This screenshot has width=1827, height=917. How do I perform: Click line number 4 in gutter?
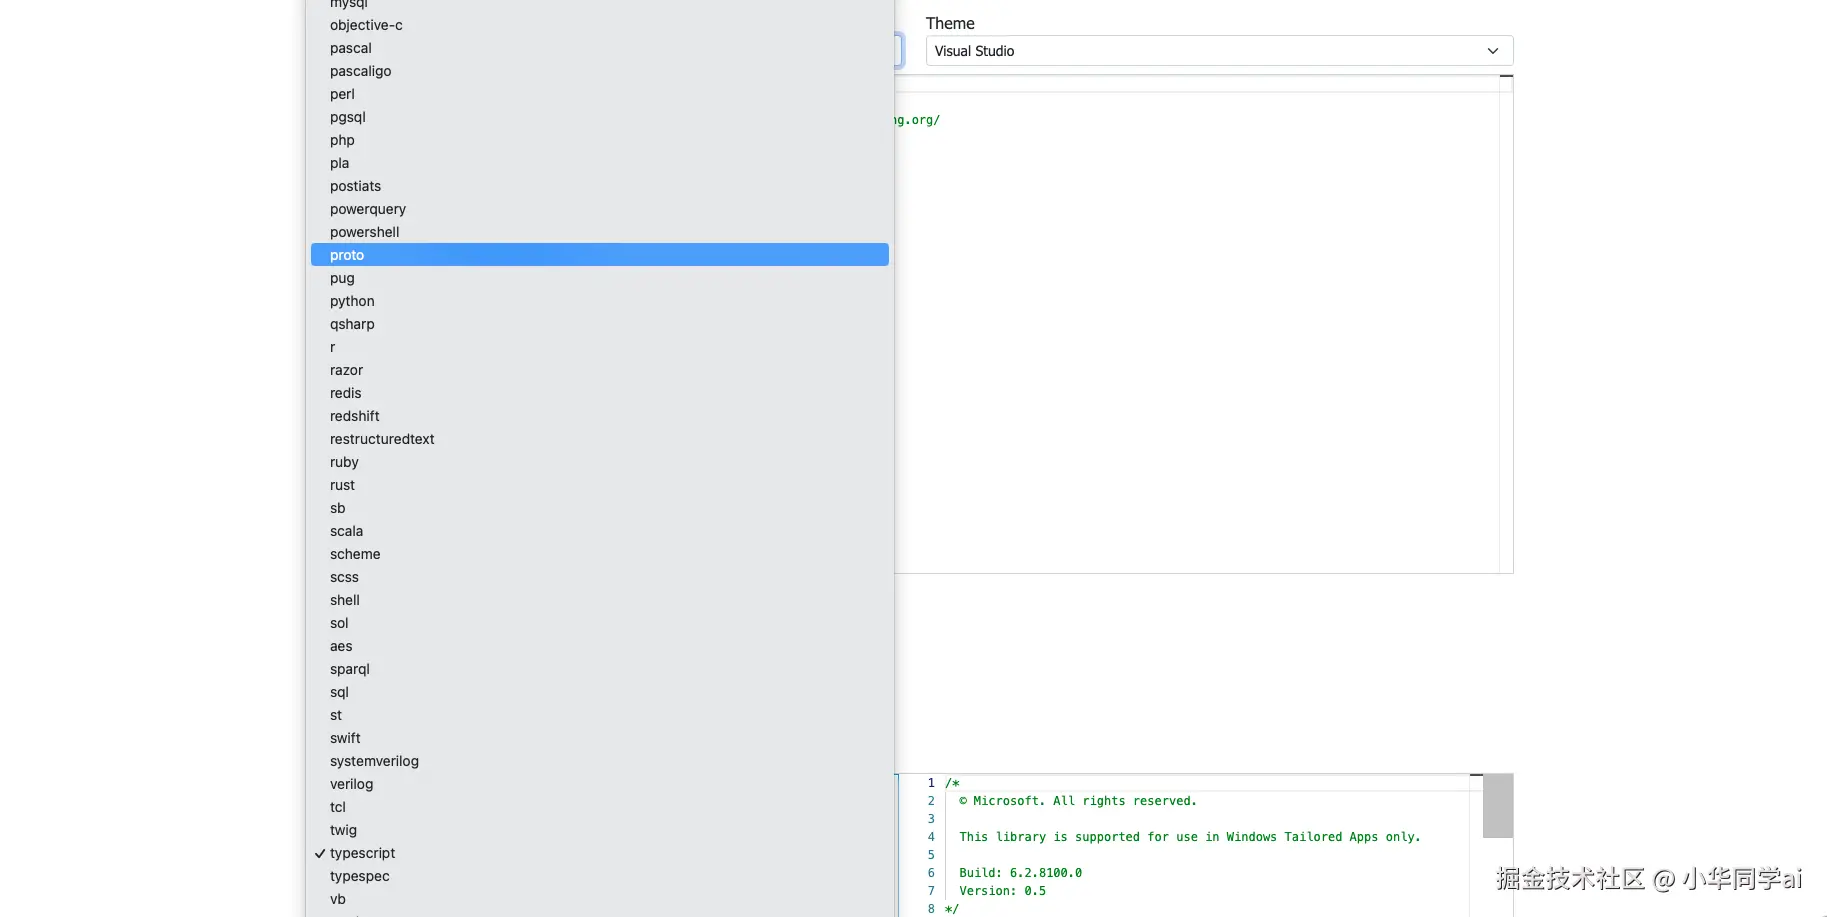[931, 837]
